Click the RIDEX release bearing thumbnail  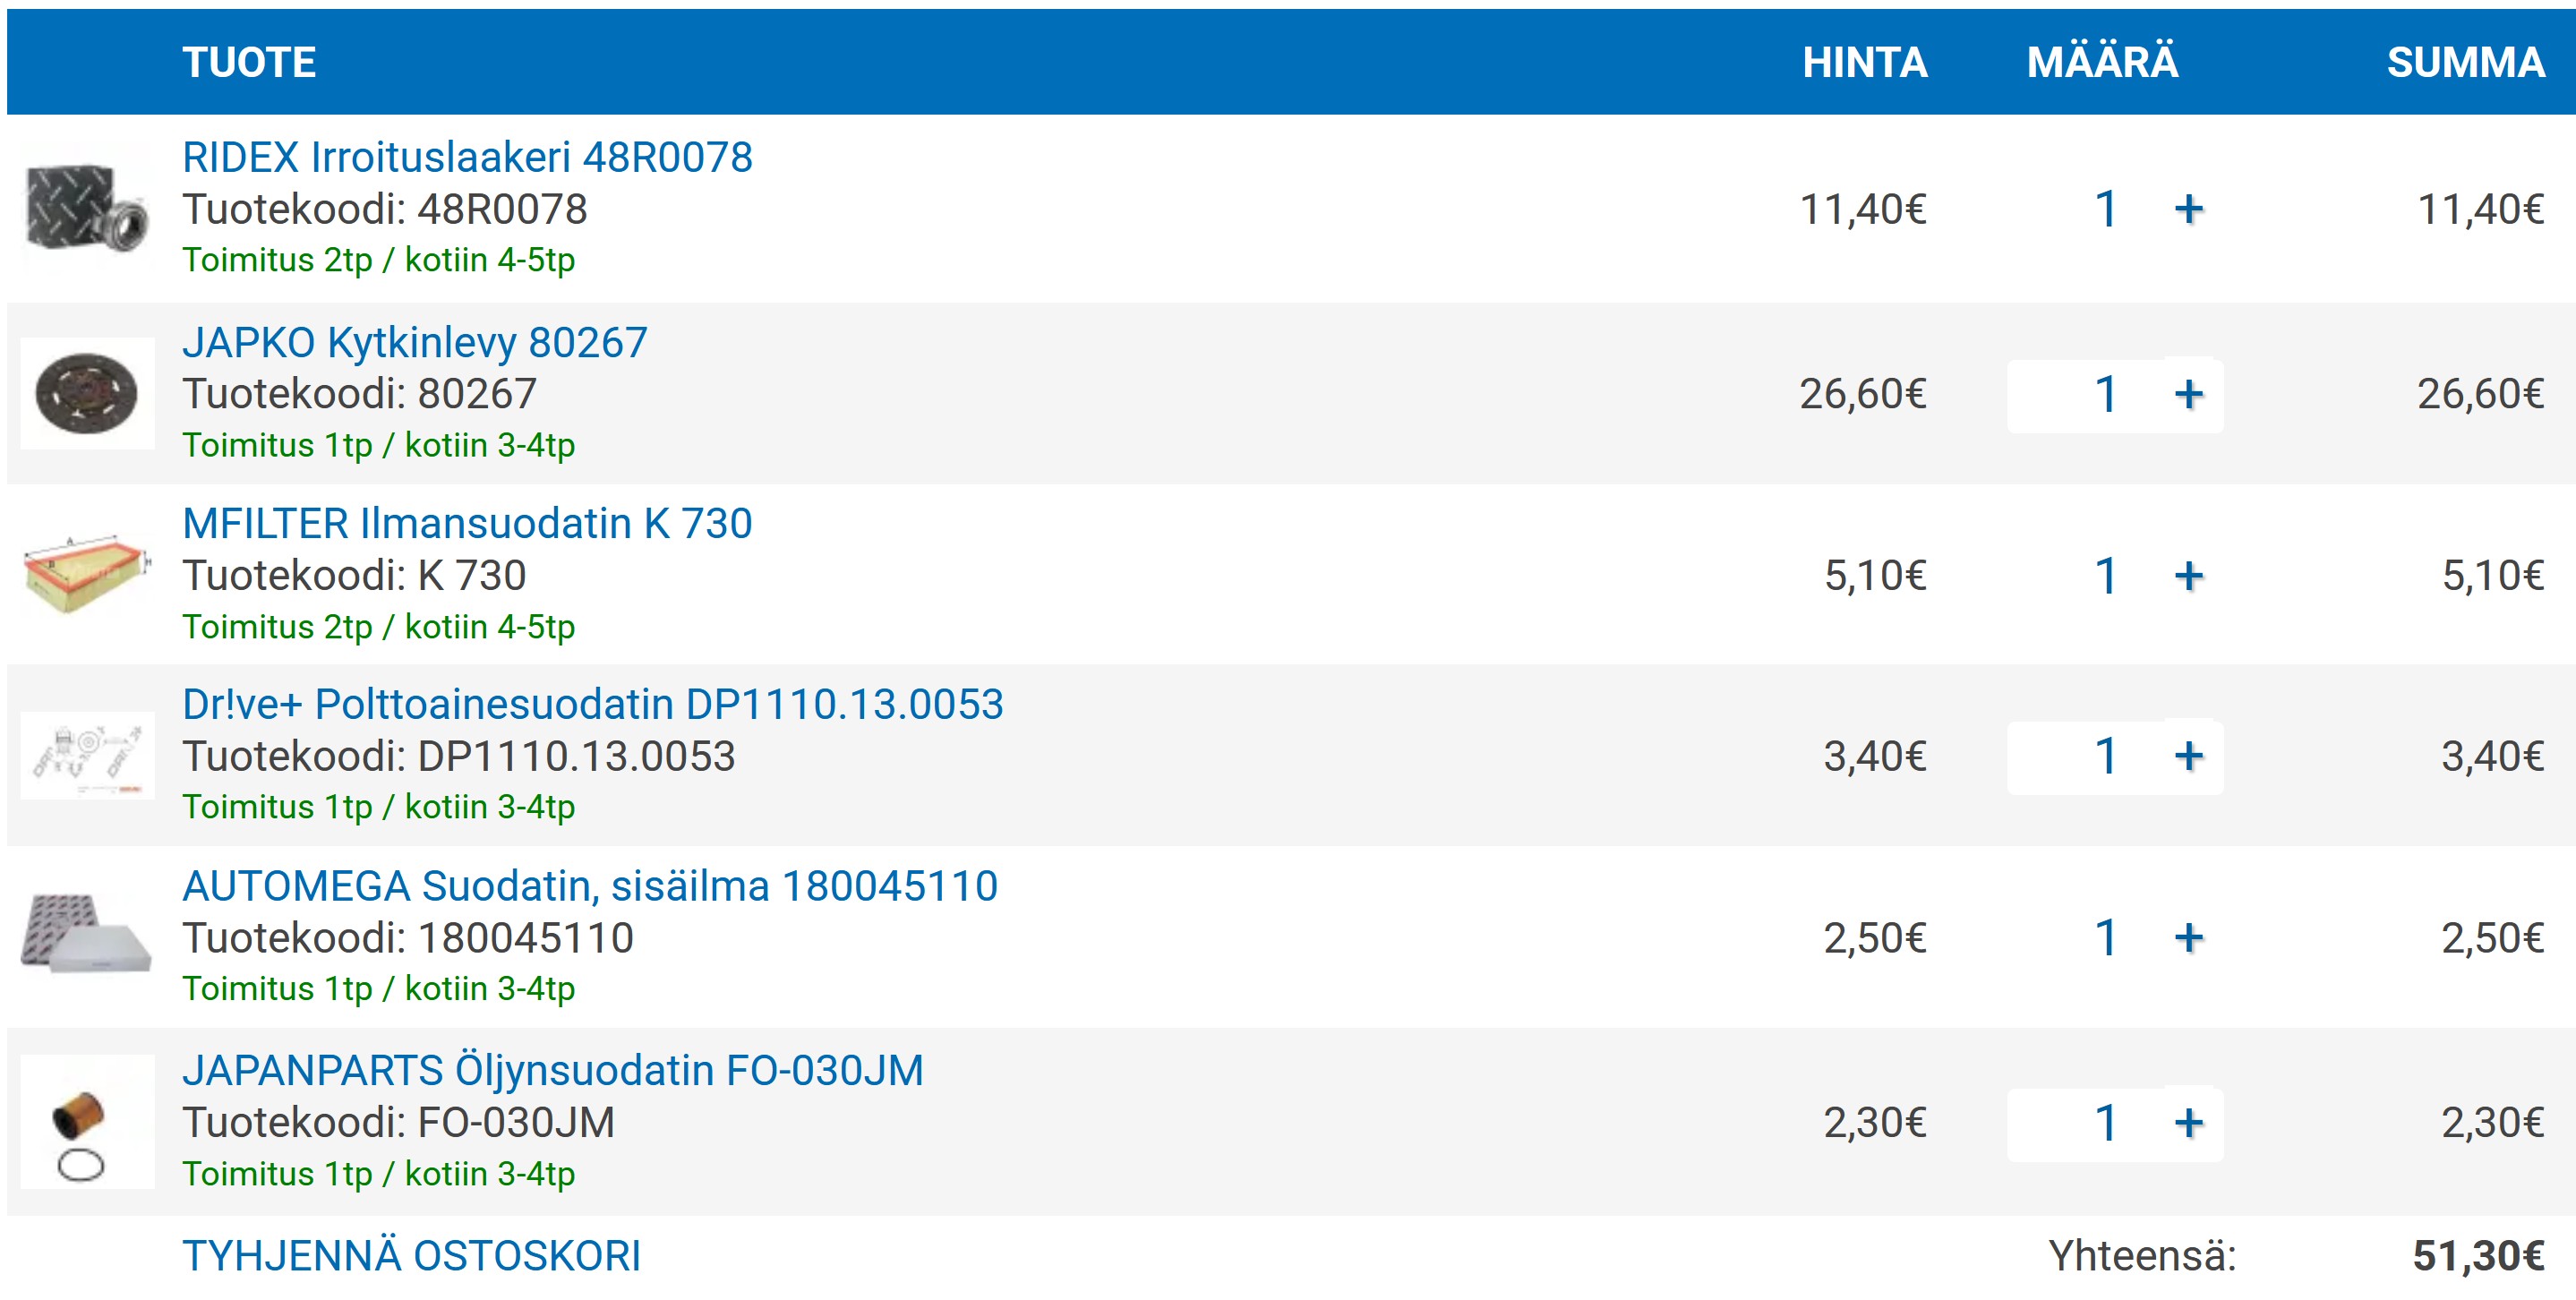click(x=87, y=210)
